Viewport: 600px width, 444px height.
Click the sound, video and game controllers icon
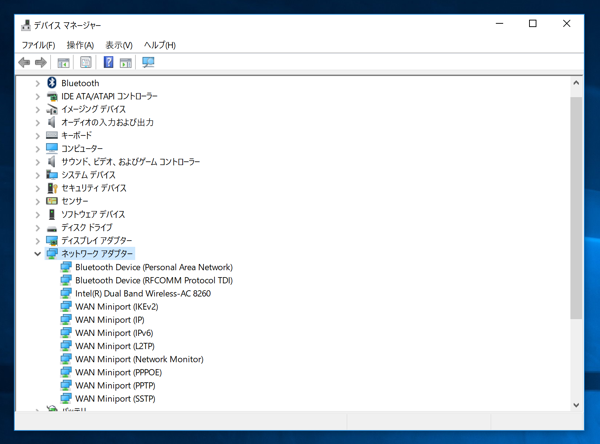[52, 162]
